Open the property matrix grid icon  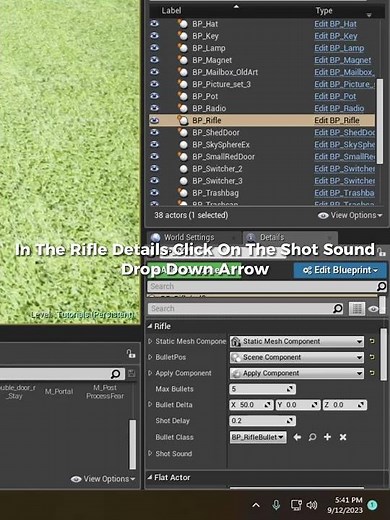[x=357, y=309]
